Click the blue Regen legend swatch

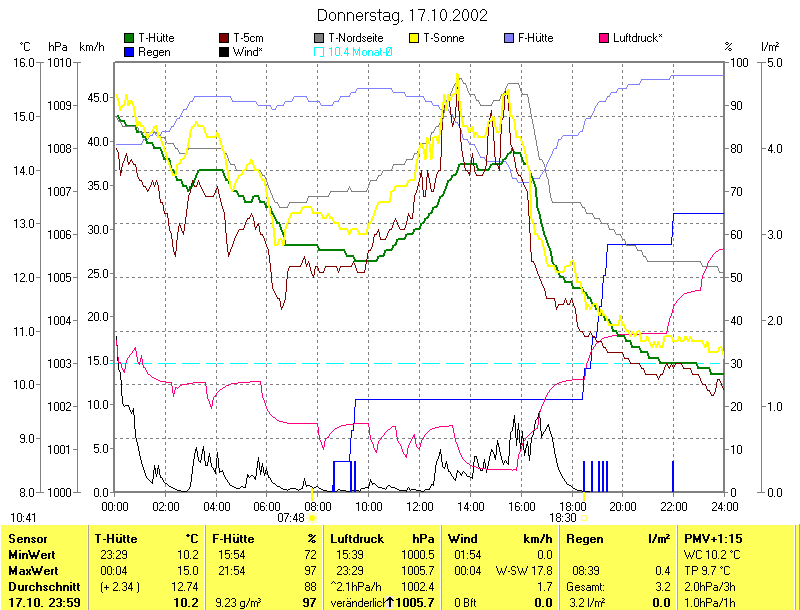point(129,51)
